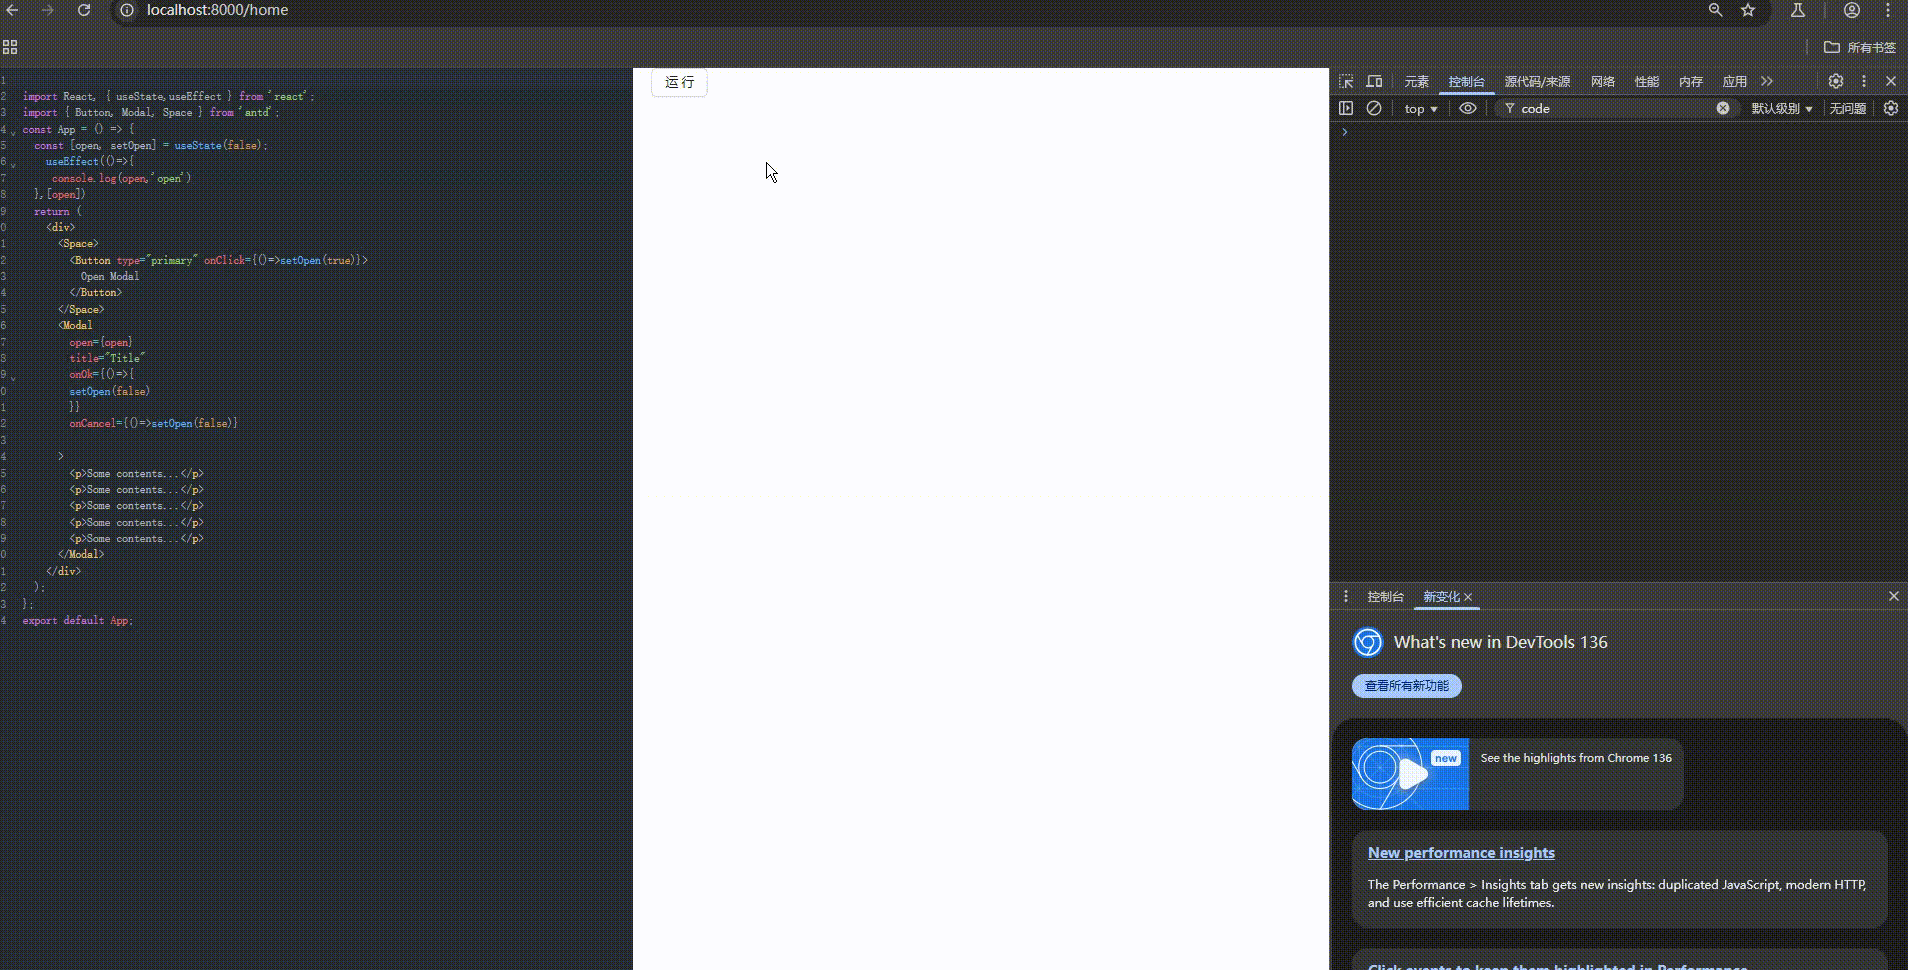Select the inspect element tool icon
The width and height of the screenshot is (1908, 970).
pyautogui.click(x=1345, y=82)
